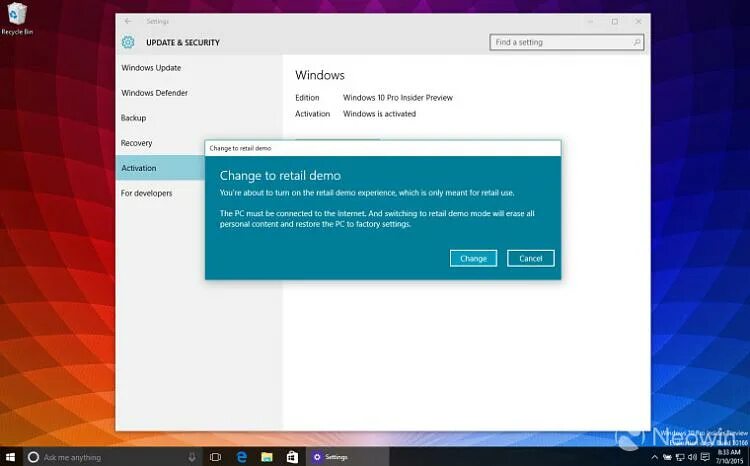
Task: Show hidden system tray icons
Action: click(x=654, y=457)
